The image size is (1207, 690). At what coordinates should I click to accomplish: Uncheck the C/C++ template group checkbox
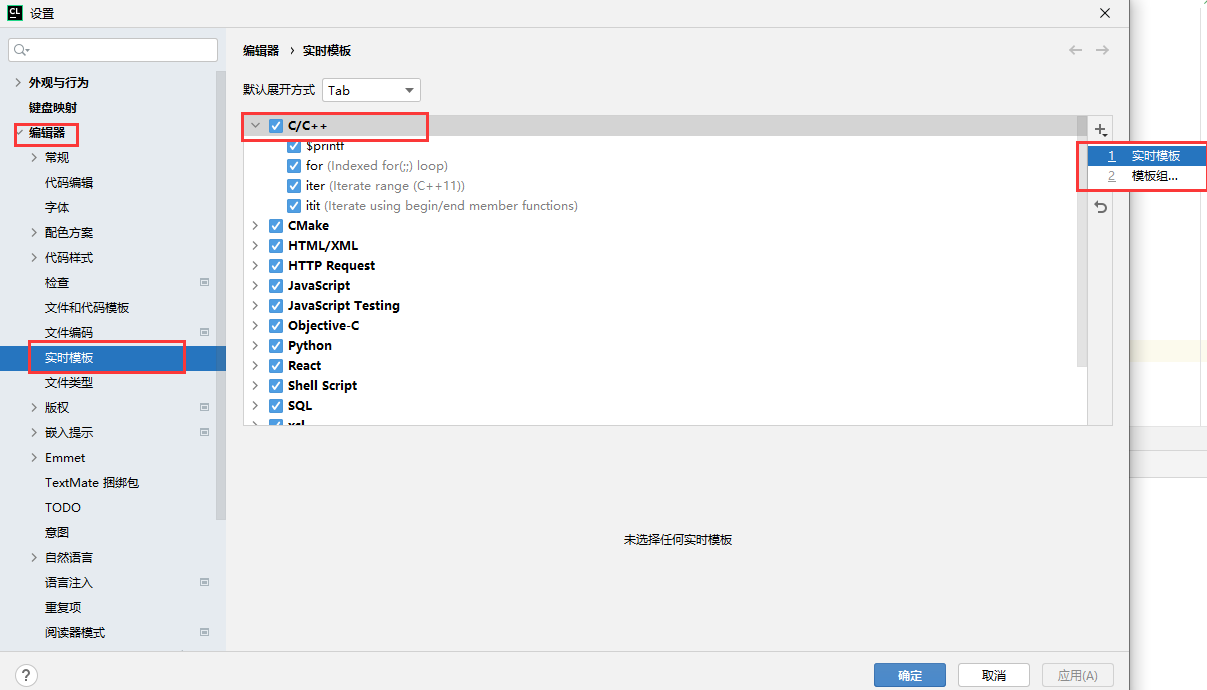[x=276, y=126]
